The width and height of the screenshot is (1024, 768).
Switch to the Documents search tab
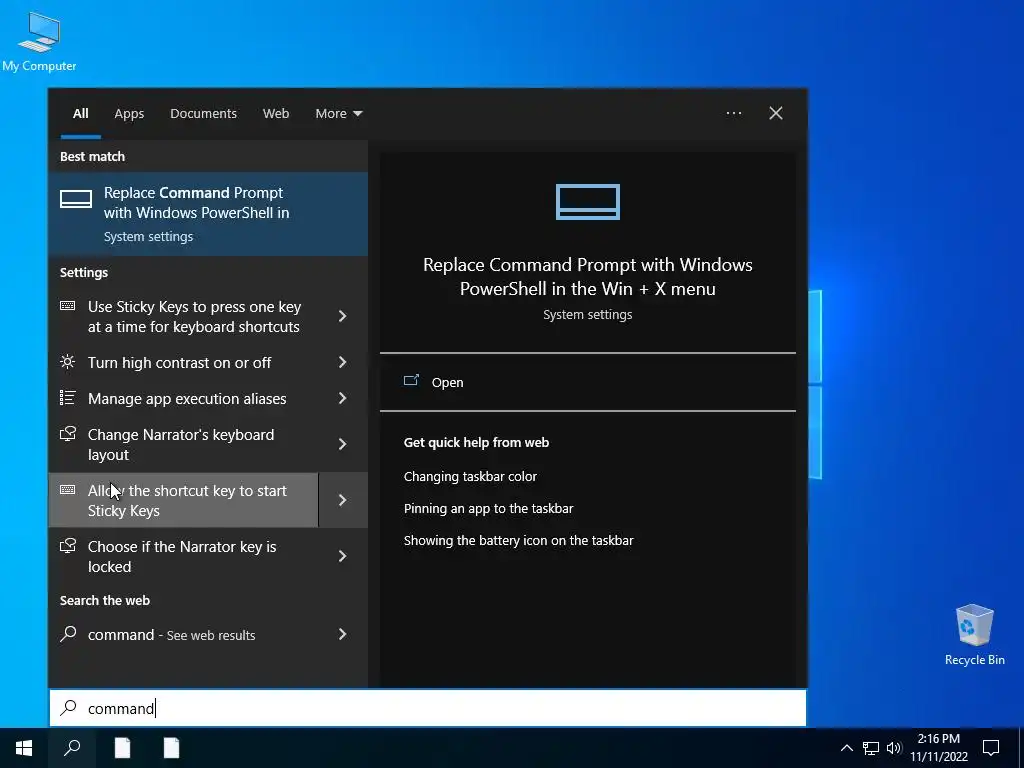(203, 114)
